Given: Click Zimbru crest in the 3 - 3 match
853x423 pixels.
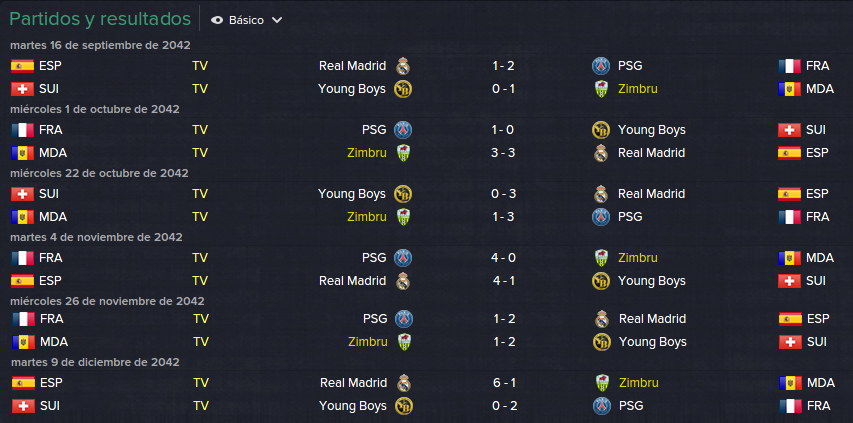Looking at the screenshot, I should pyautogui.click(x=403, y=153).
